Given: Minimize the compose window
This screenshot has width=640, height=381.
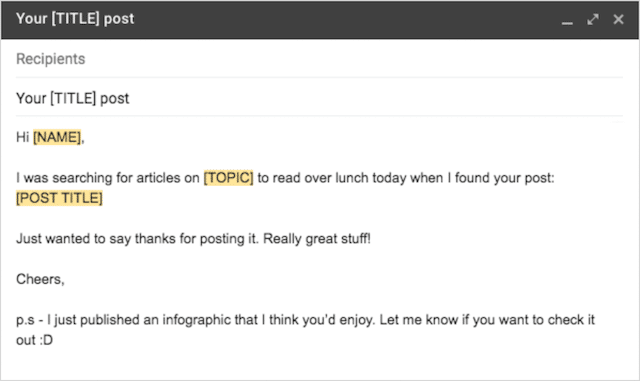Looking at the screenshot, I should (x=567, y=20).
